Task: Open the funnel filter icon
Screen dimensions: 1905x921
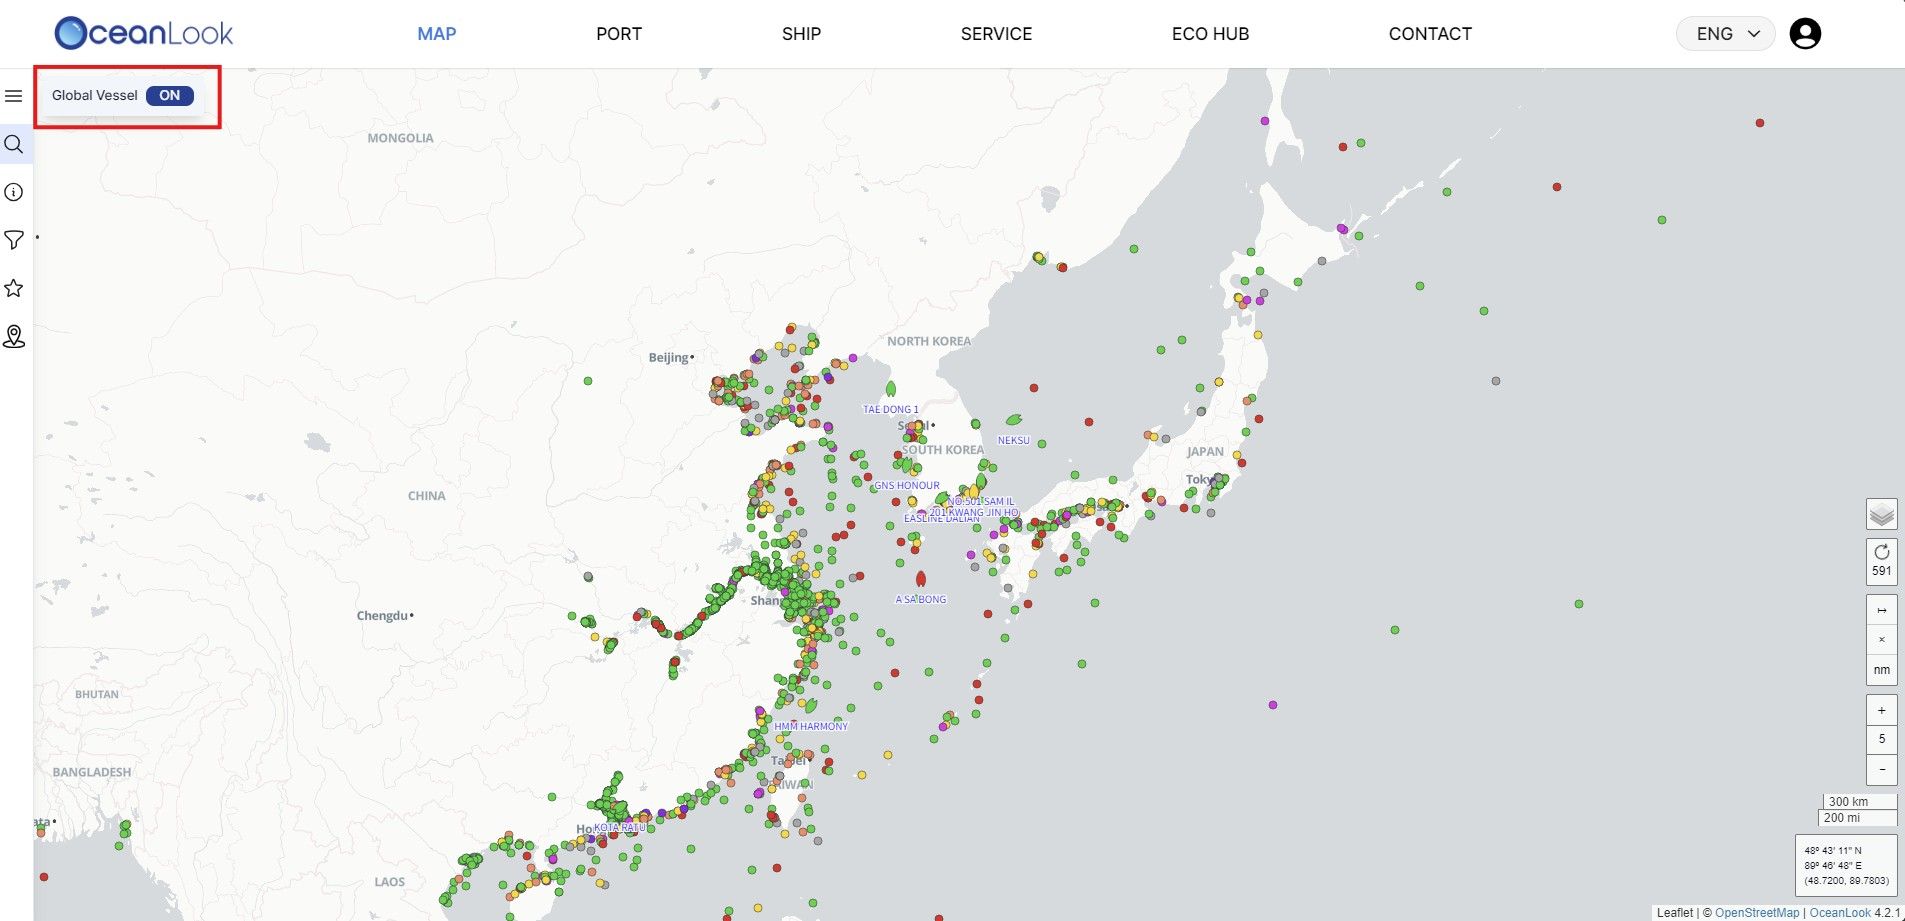Action: (14, 240)
